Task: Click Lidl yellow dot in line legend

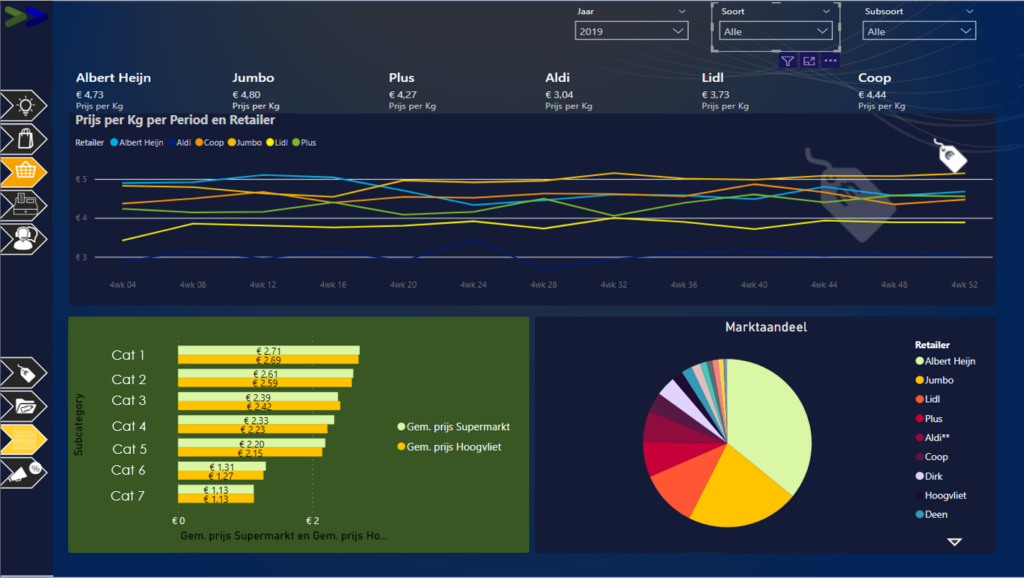Action: pos(270,142)
